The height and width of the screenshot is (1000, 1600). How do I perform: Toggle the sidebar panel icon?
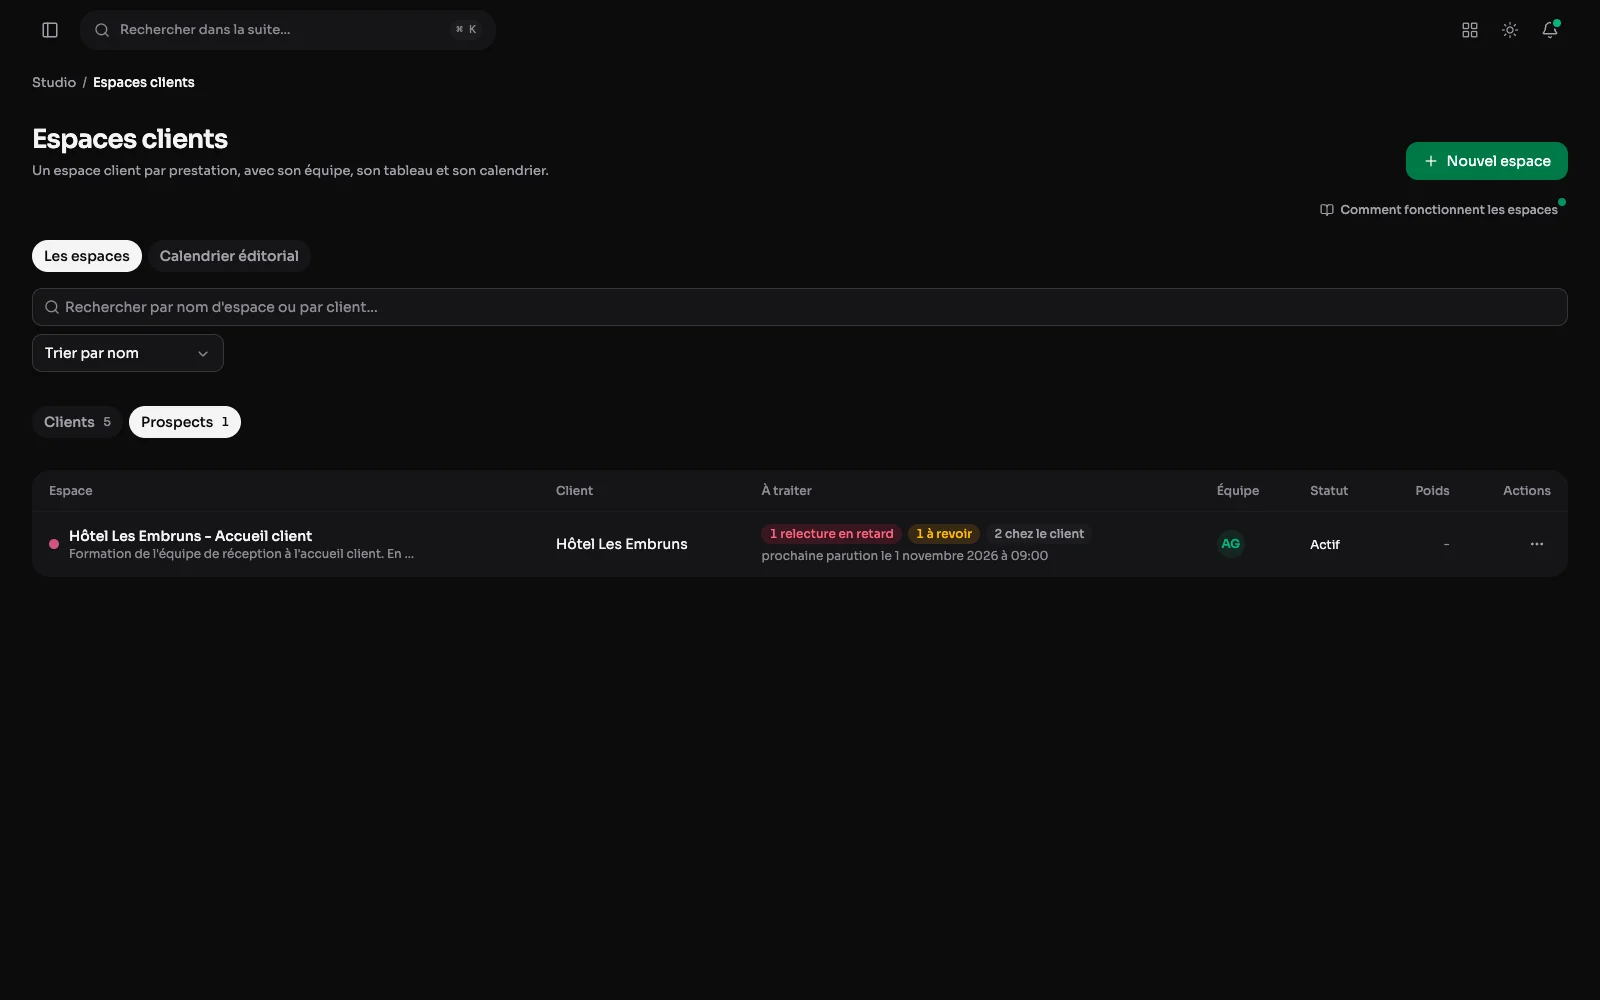(x=50, y=30)
